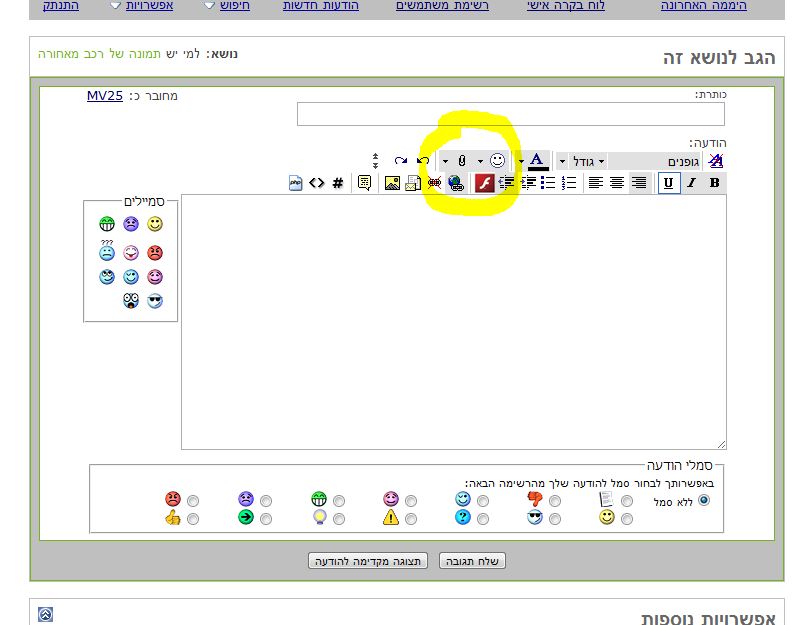
Task: Click the Bold formatting icon
Action: (x=714, y=183)
